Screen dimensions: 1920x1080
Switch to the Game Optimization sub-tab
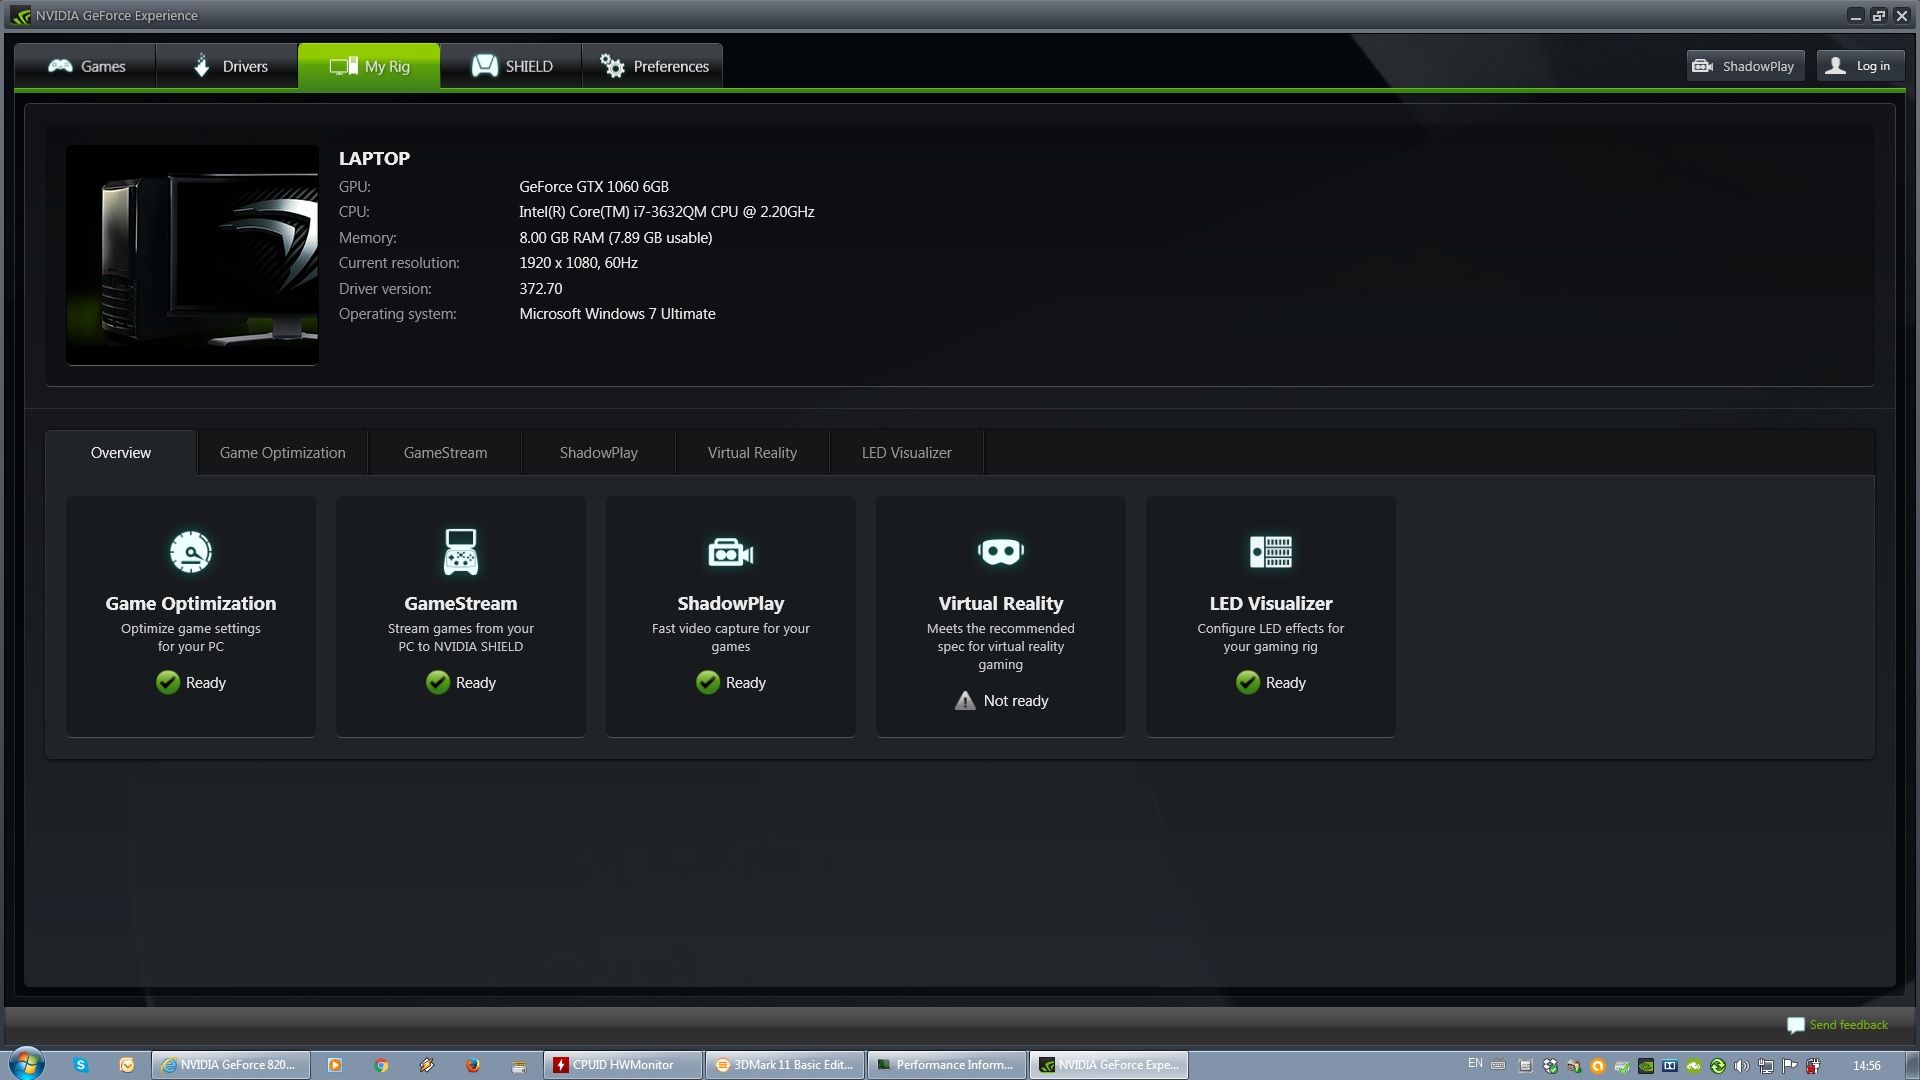(x=282, y=453)
